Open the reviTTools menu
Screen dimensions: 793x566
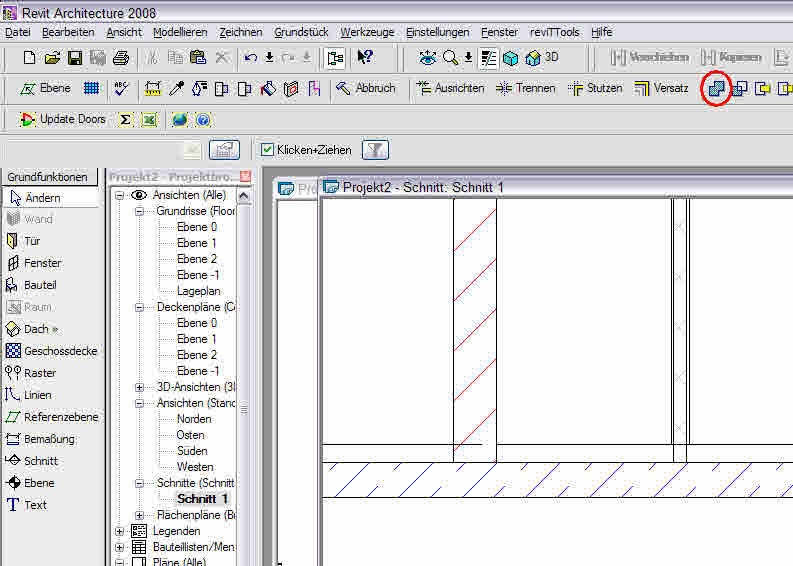point(555,32)
